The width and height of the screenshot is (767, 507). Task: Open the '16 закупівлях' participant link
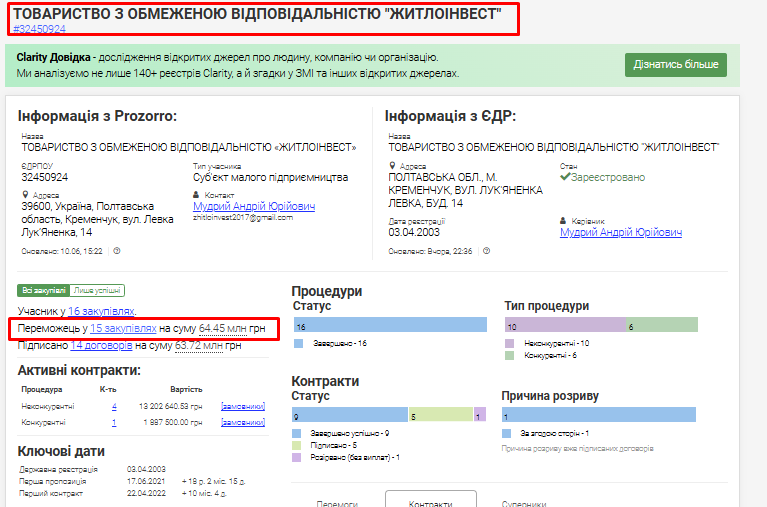(101, 312)
